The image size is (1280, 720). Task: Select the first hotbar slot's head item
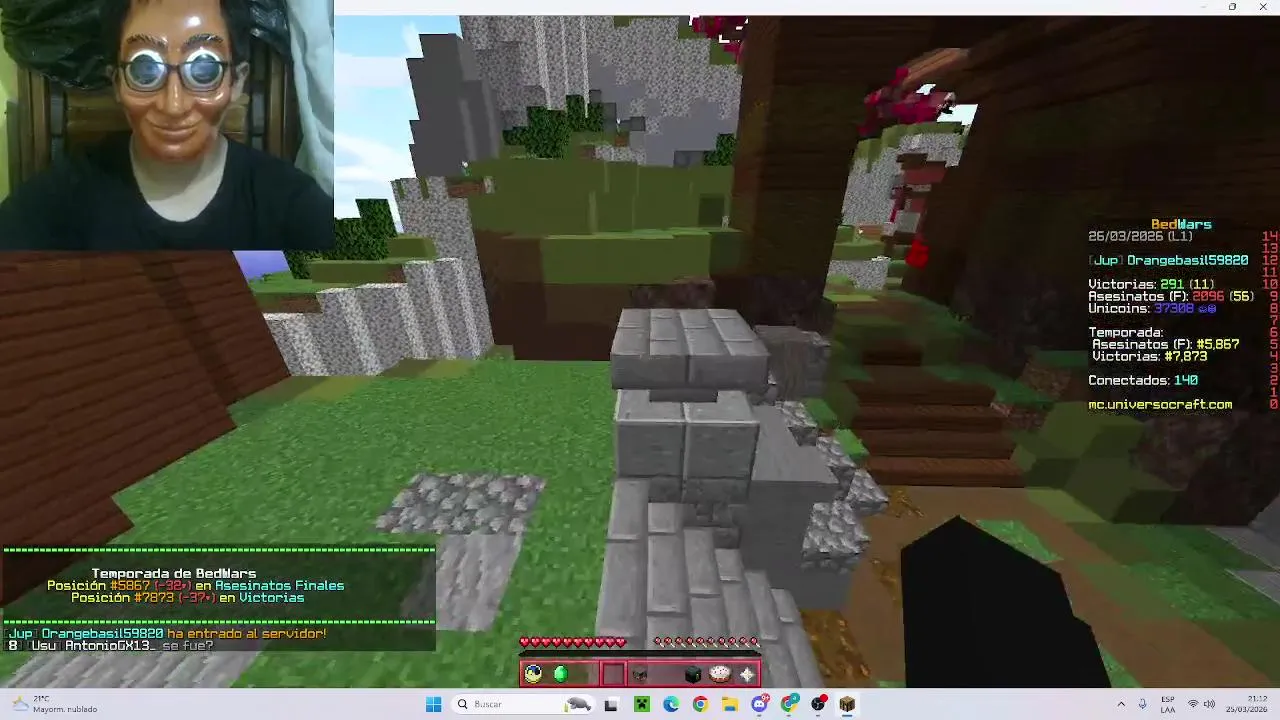pyautogui.click(x=533, y=674)
